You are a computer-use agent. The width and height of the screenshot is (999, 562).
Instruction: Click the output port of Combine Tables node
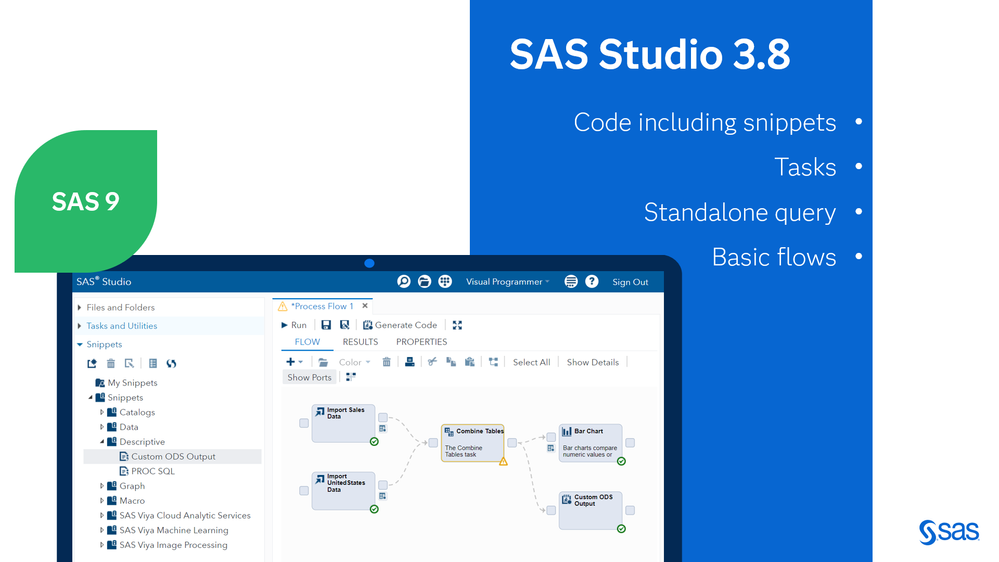click(x=512, y=443)
